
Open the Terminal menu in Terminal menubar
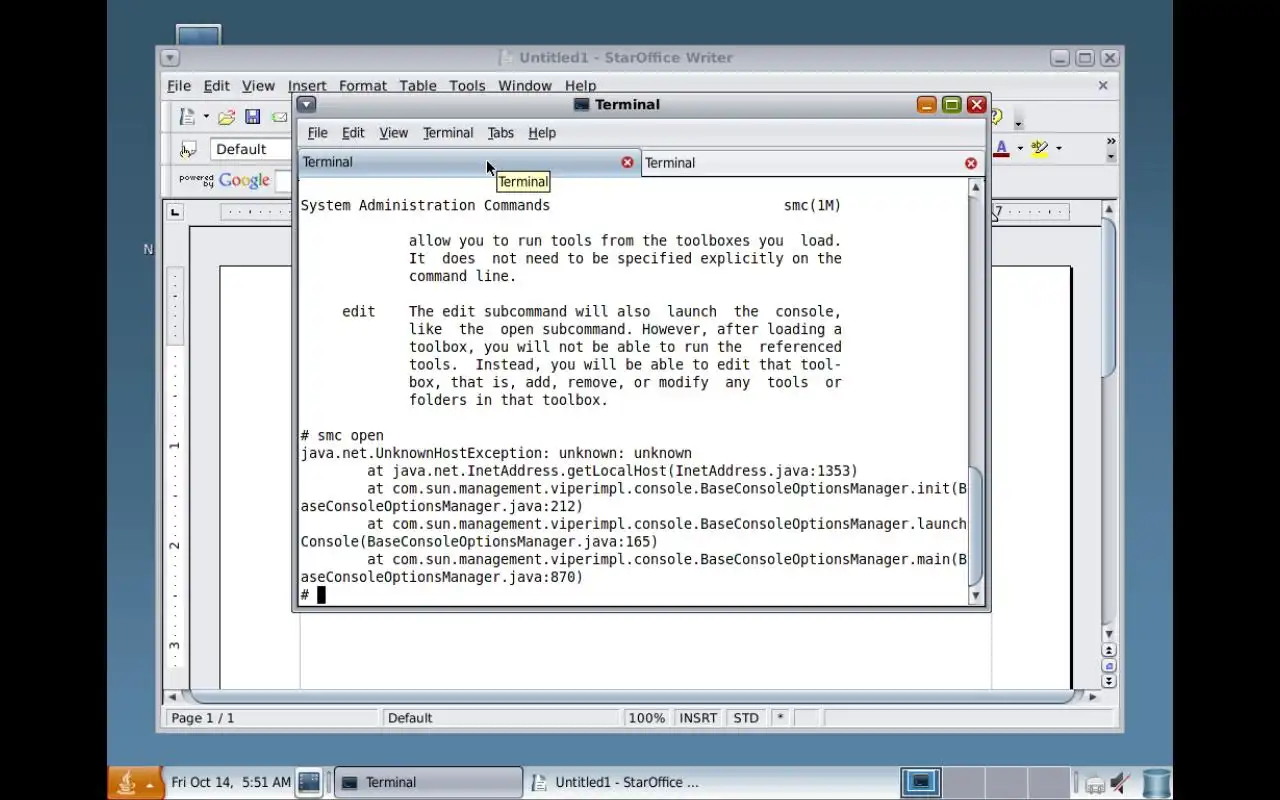click(448, 133)
